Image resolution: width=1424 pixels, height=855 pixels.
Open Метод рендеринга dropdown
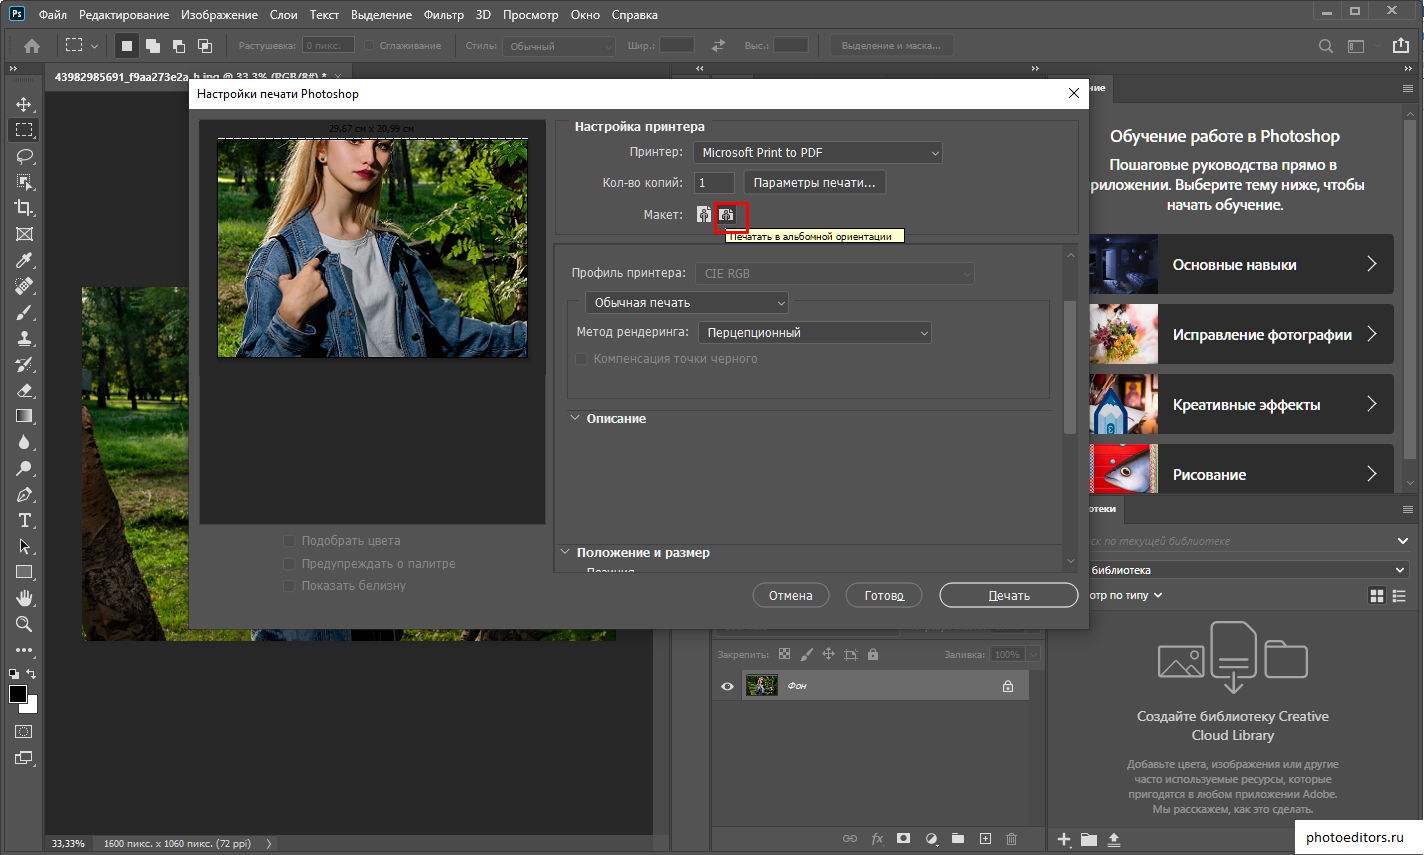(815, 333)
